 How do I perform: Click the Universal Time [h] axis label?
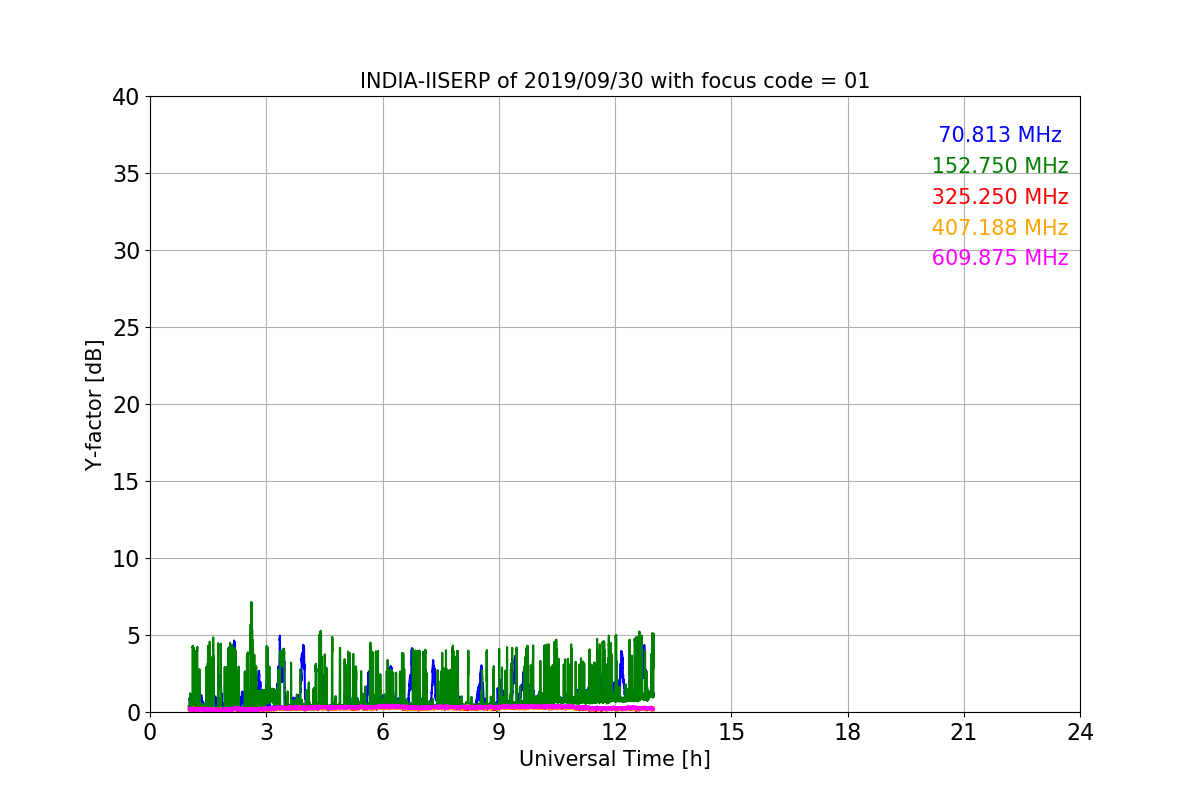(x=614, y=759)
